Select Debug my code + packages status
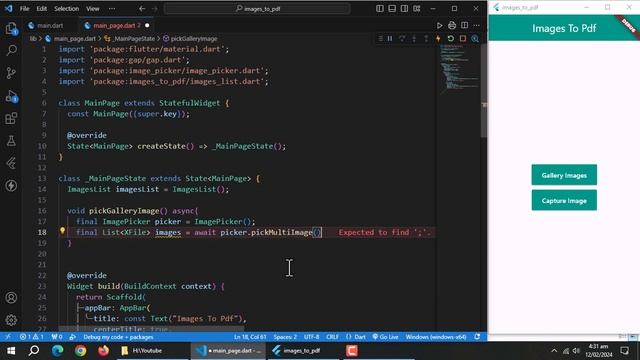The image size is (640, 360). 118,337
